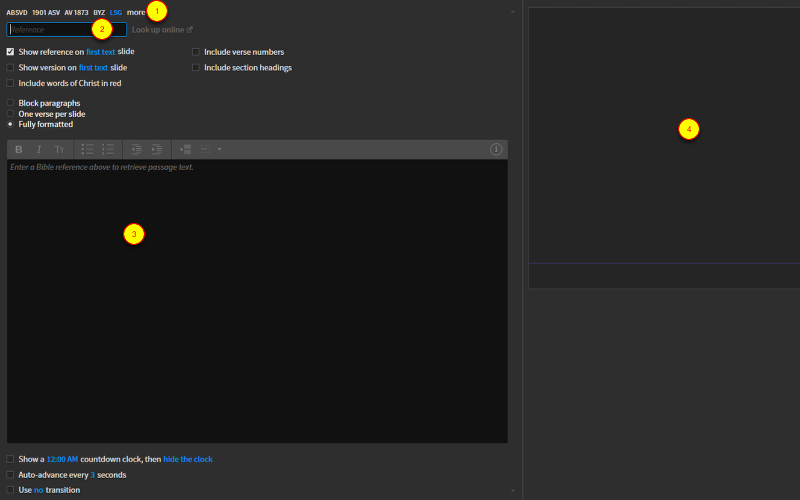Select the One verse per slide option

[x=10, y=114]
